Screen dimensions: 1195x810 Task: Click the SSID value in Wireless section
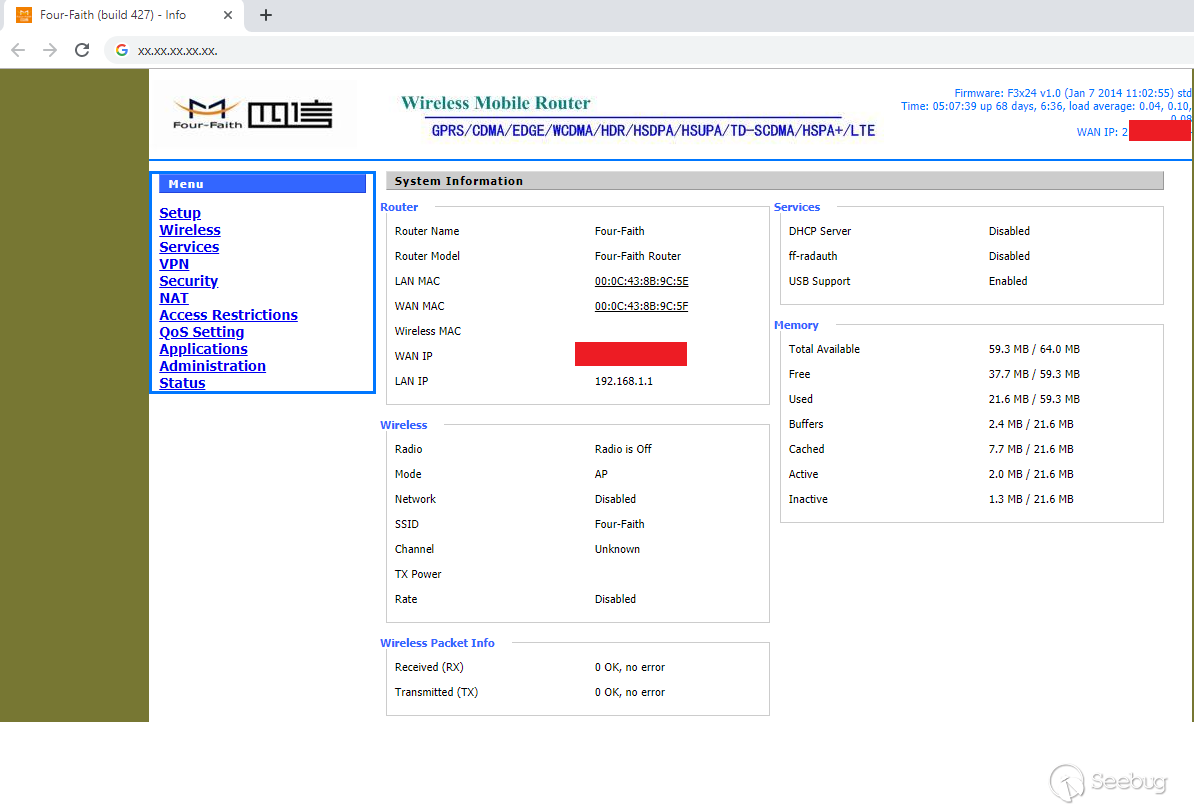[x=620, y=524]
